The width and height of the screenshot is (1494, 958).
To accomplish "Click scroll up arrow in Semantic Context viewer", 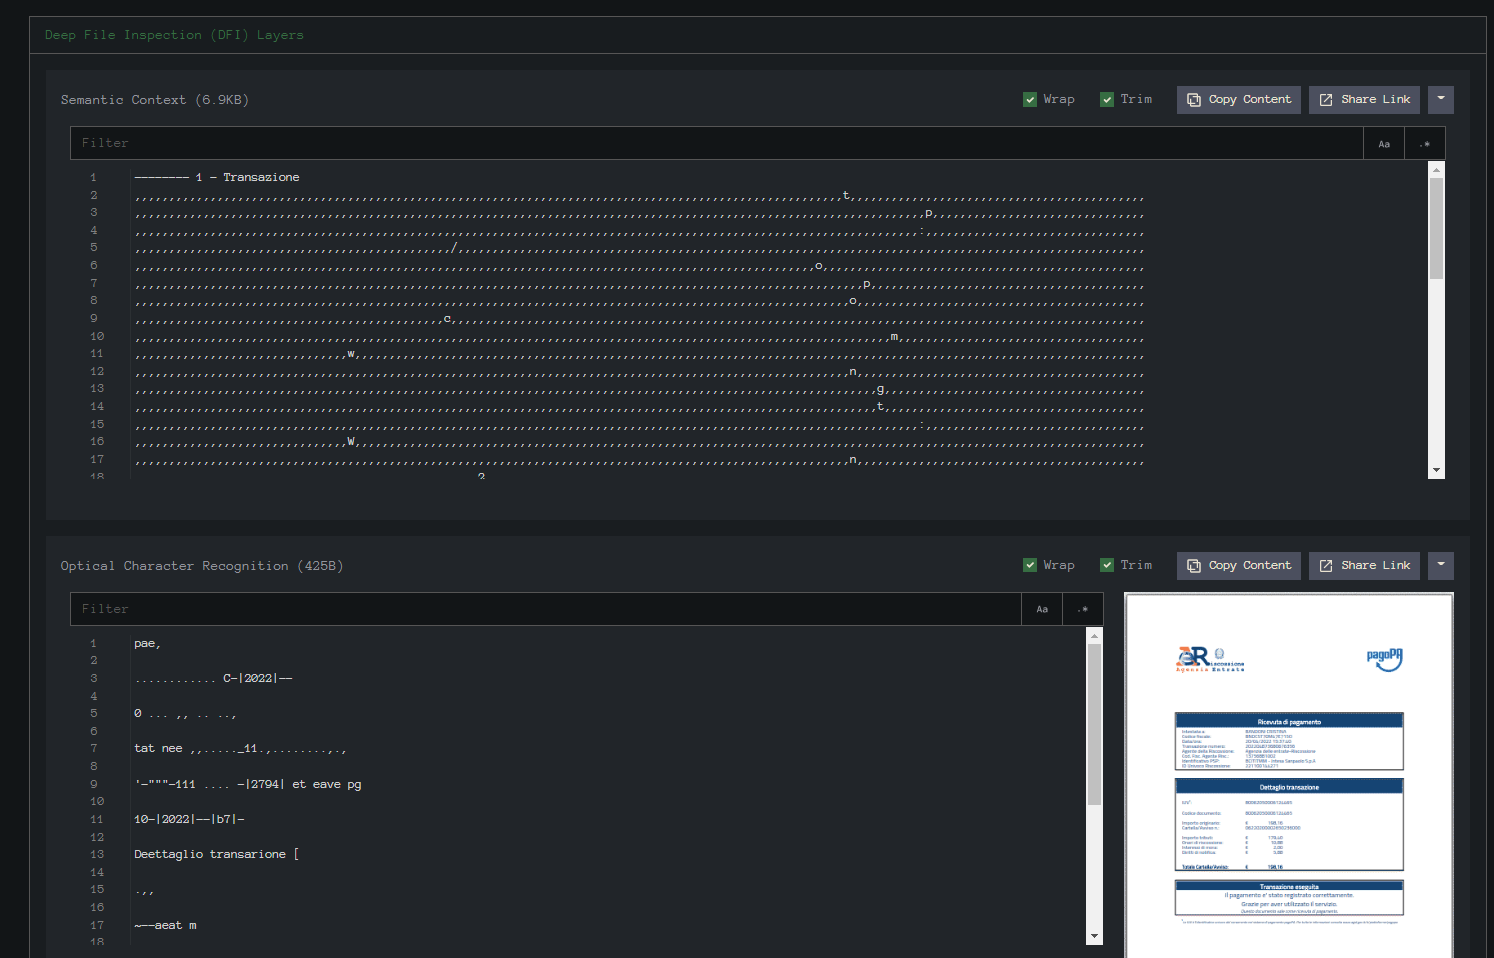I will [1436, 170].
